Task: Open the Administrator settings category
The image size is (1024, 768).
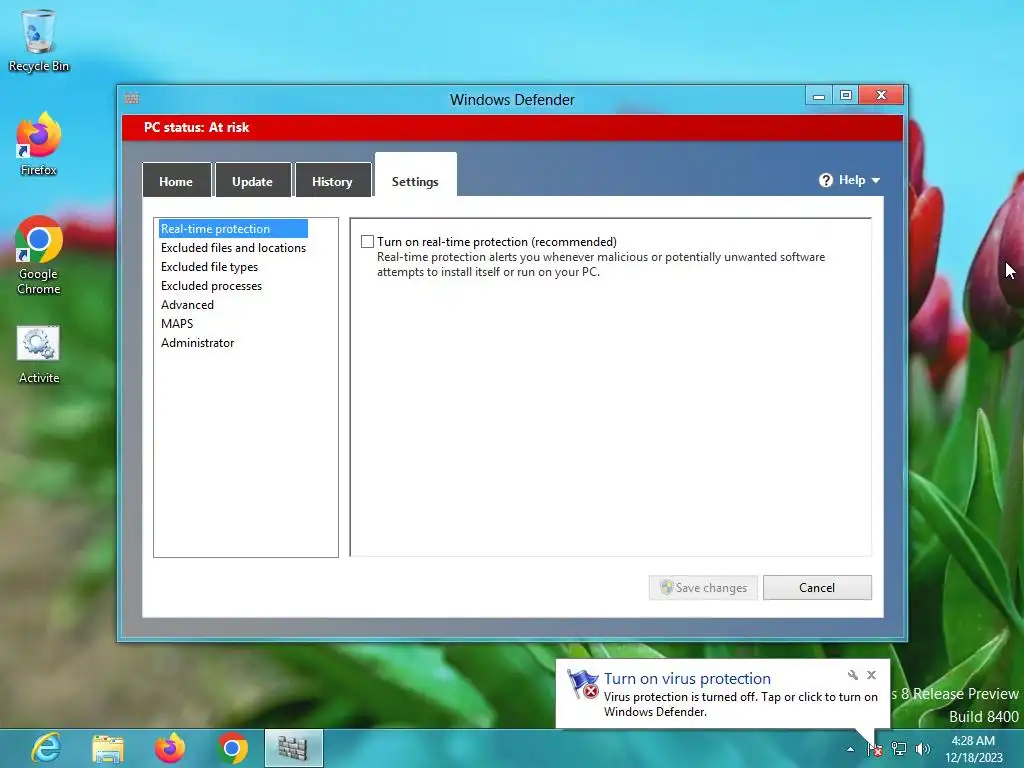Action: (197, 342)
